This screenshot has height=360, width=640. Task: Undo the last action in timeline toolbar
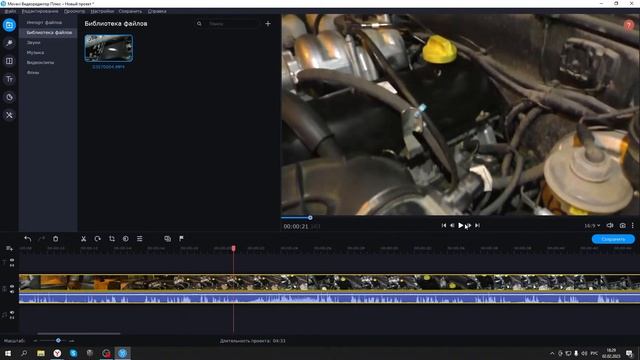click(27, 239)
